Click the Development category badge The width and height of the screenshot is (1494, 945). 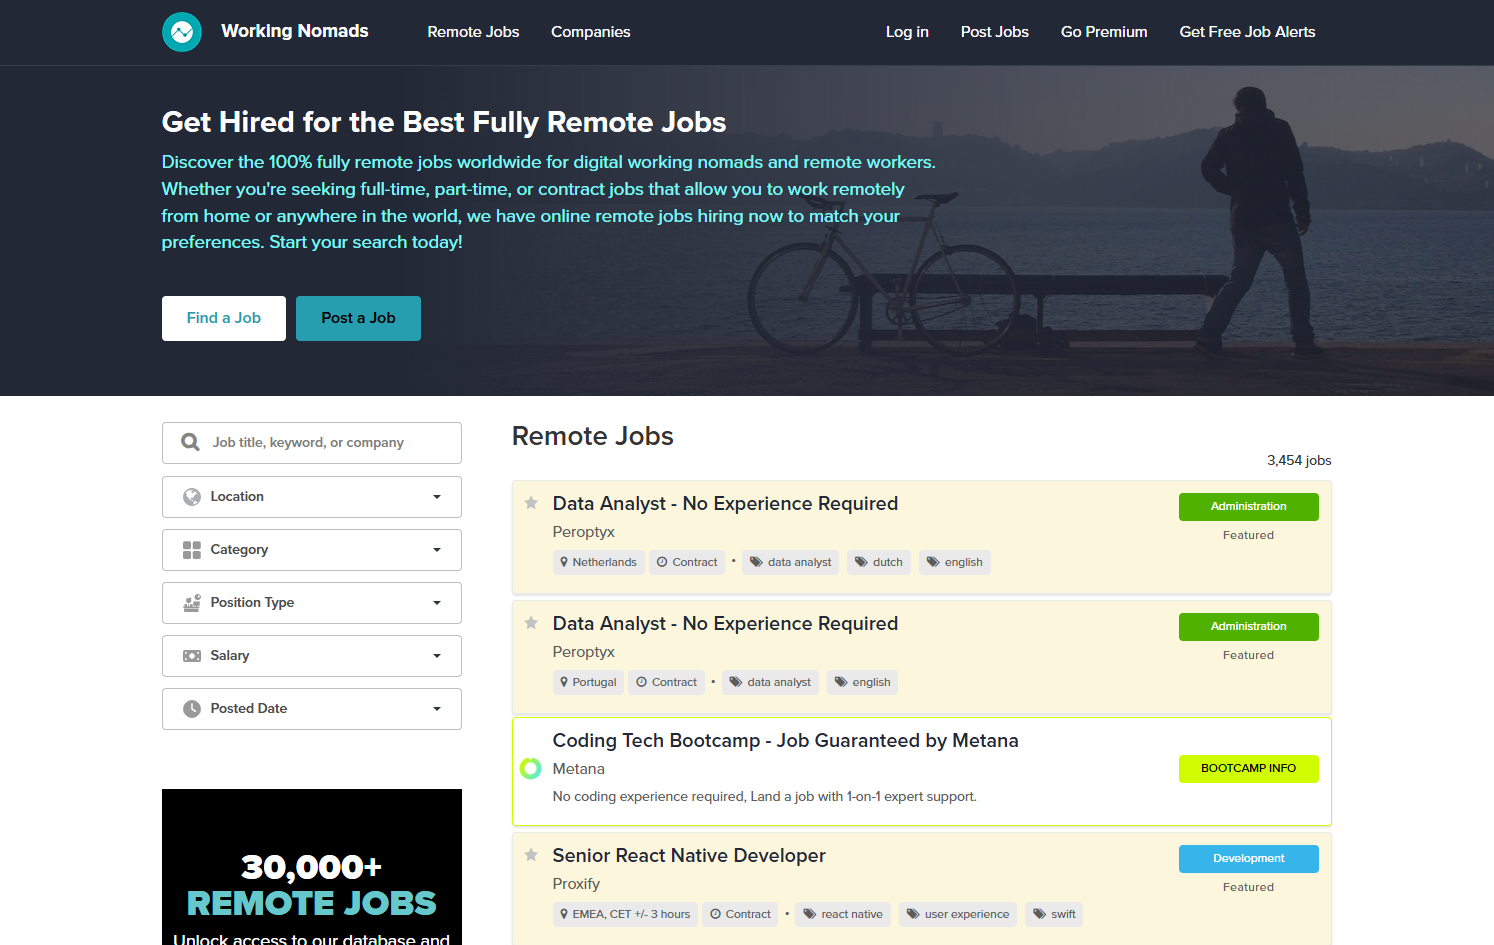[x=1248, y=859]
